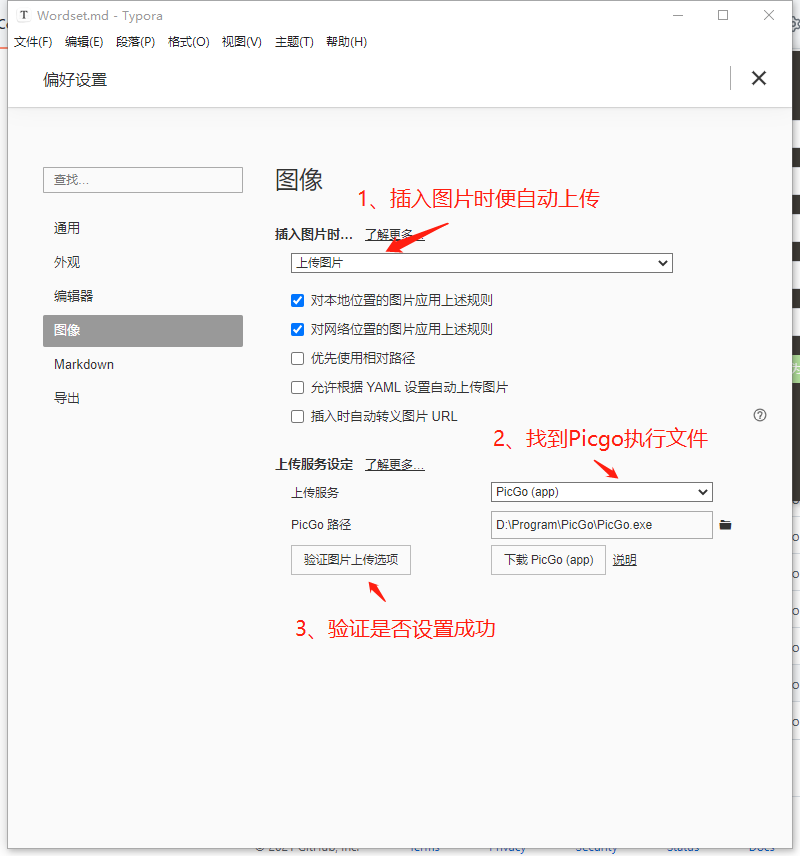
Task: Select Markdown settings category
Action: point(143,364)
